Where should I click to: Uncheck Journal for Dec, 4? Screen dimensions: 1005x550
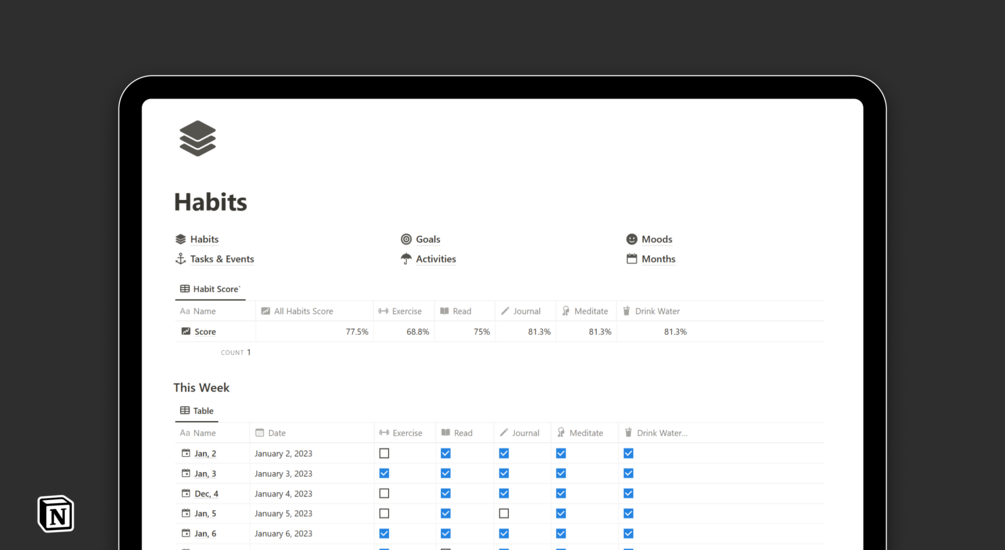[x=504, y=494]
